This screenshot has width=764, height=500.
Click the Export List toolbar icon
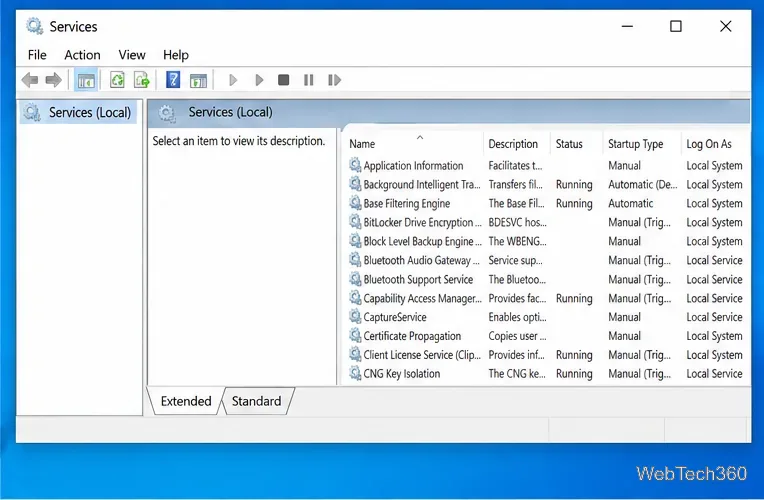tap(142, 80)
